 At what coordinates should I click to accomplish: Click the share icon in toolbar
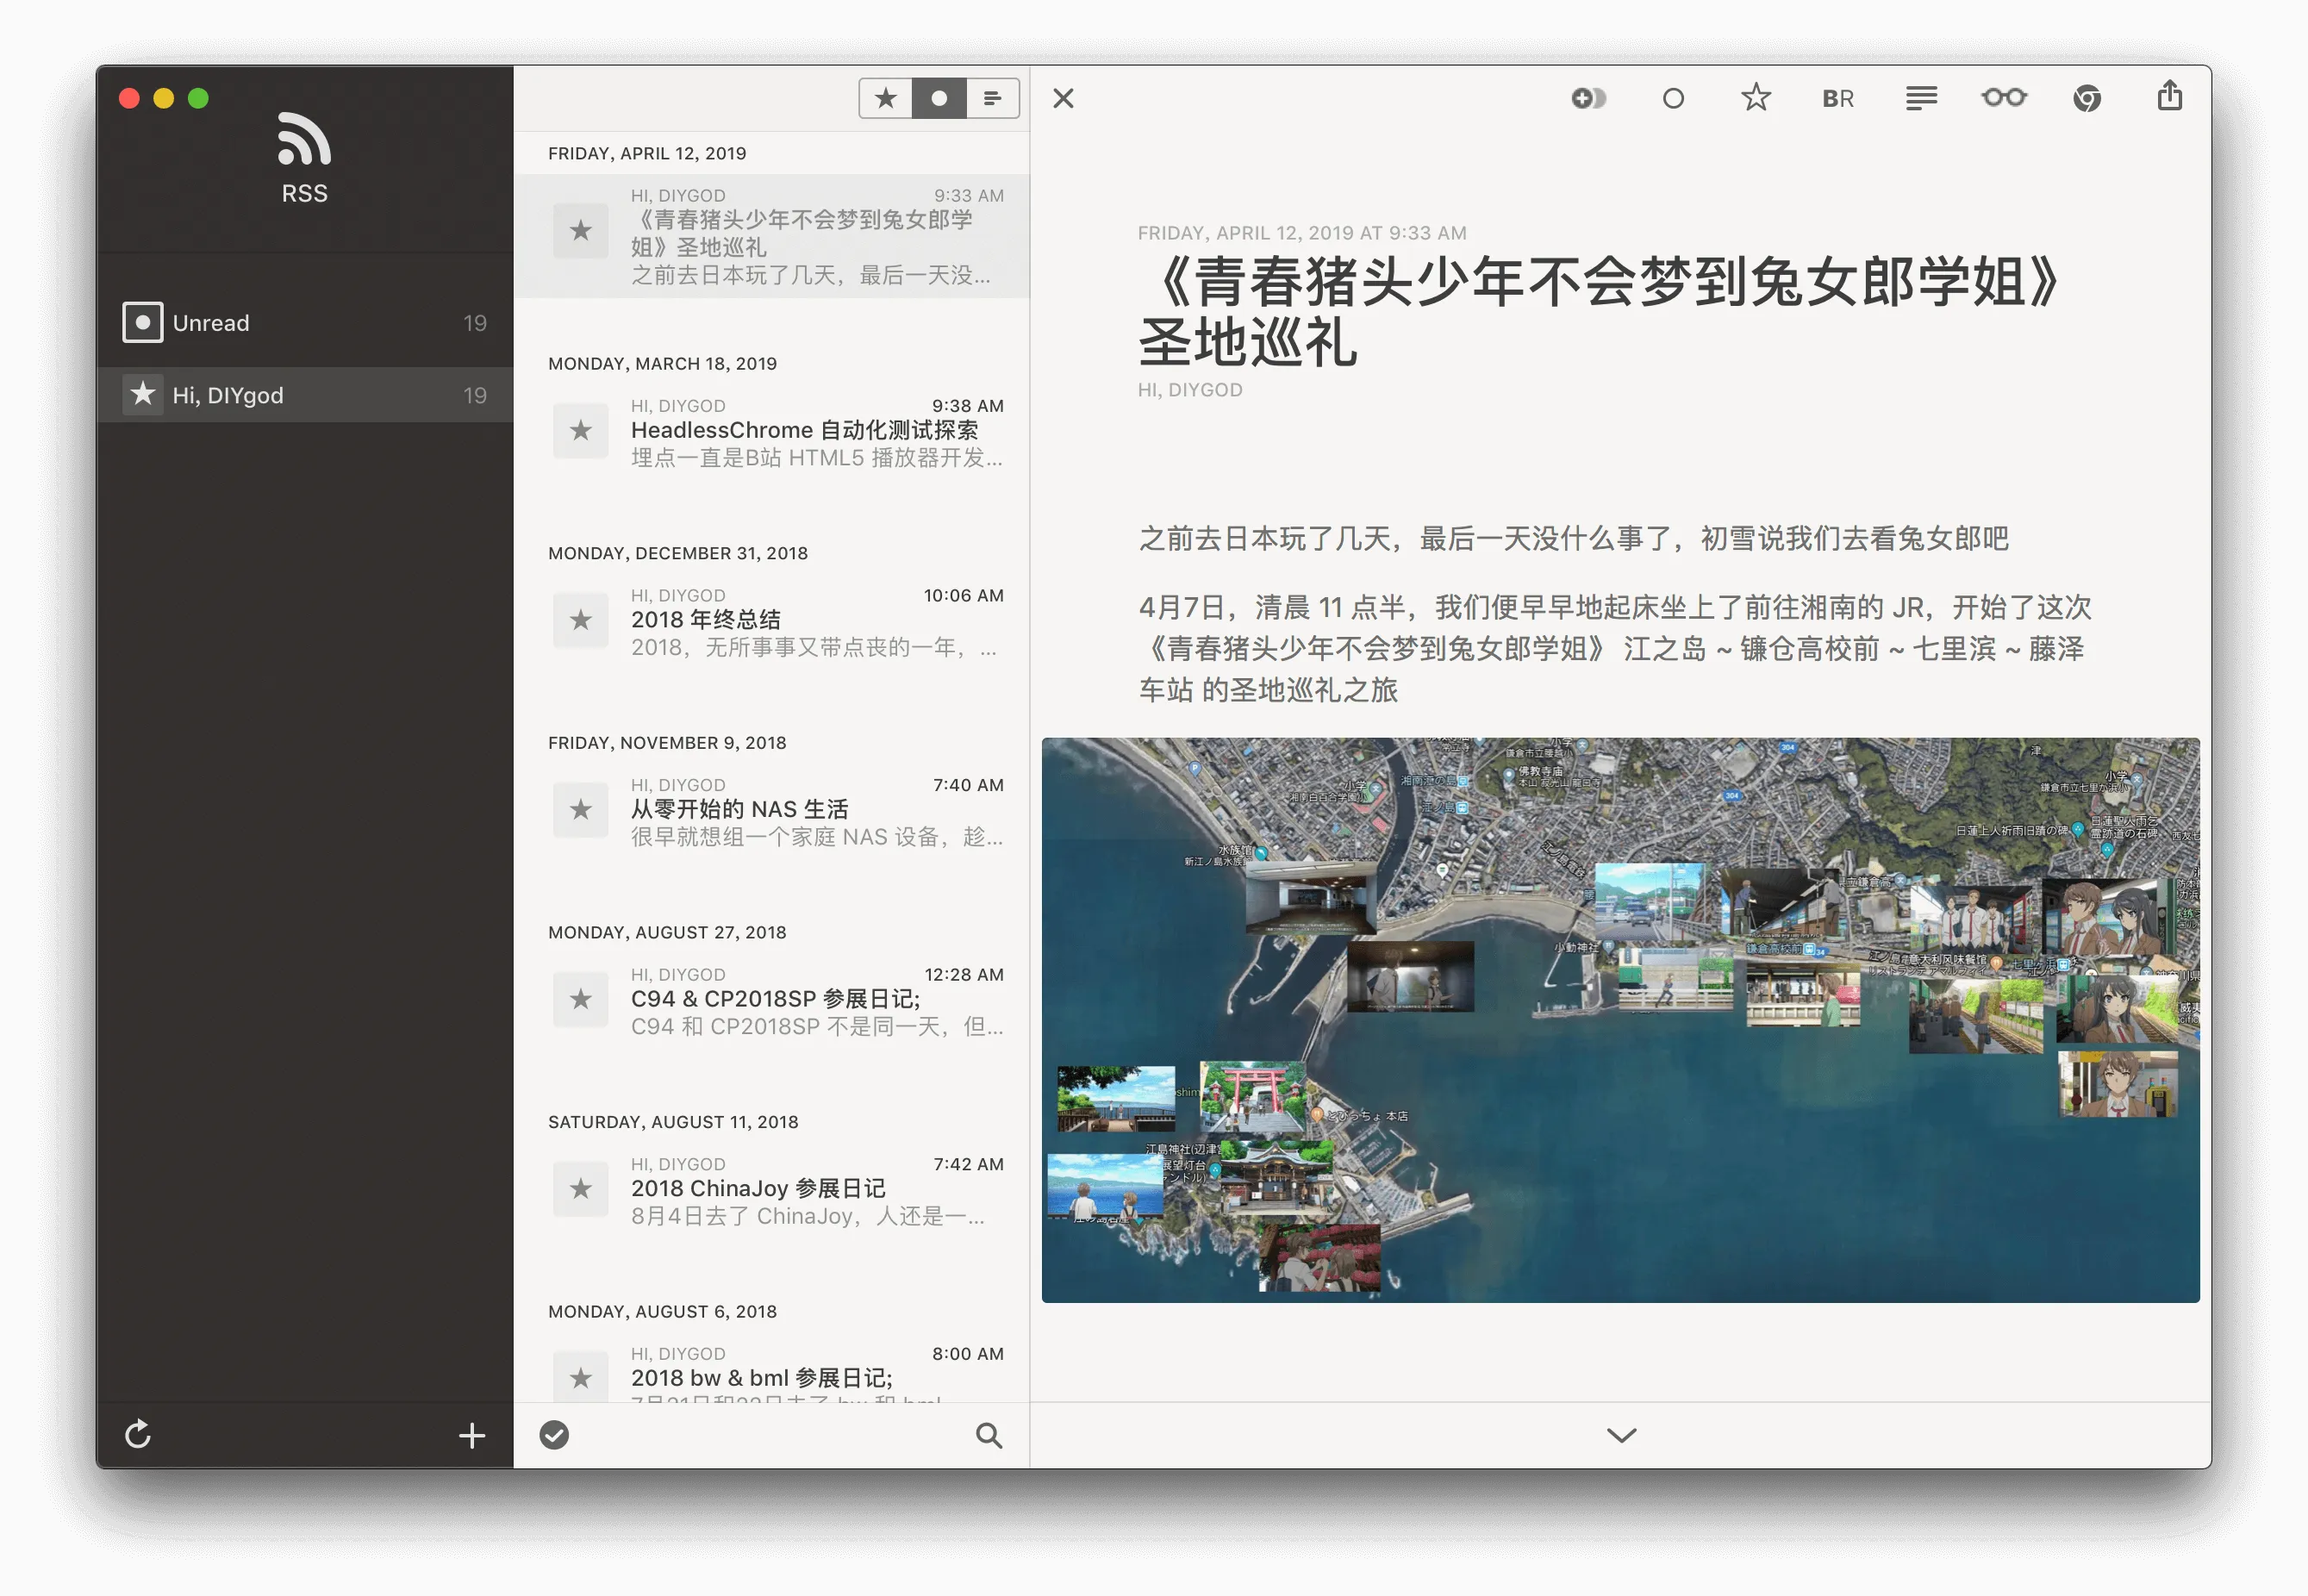point(2169,97)
